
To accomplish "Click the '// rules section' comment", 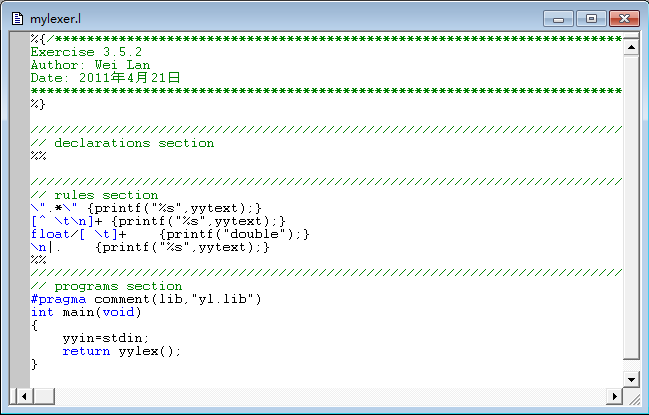I will click(94, 195).
